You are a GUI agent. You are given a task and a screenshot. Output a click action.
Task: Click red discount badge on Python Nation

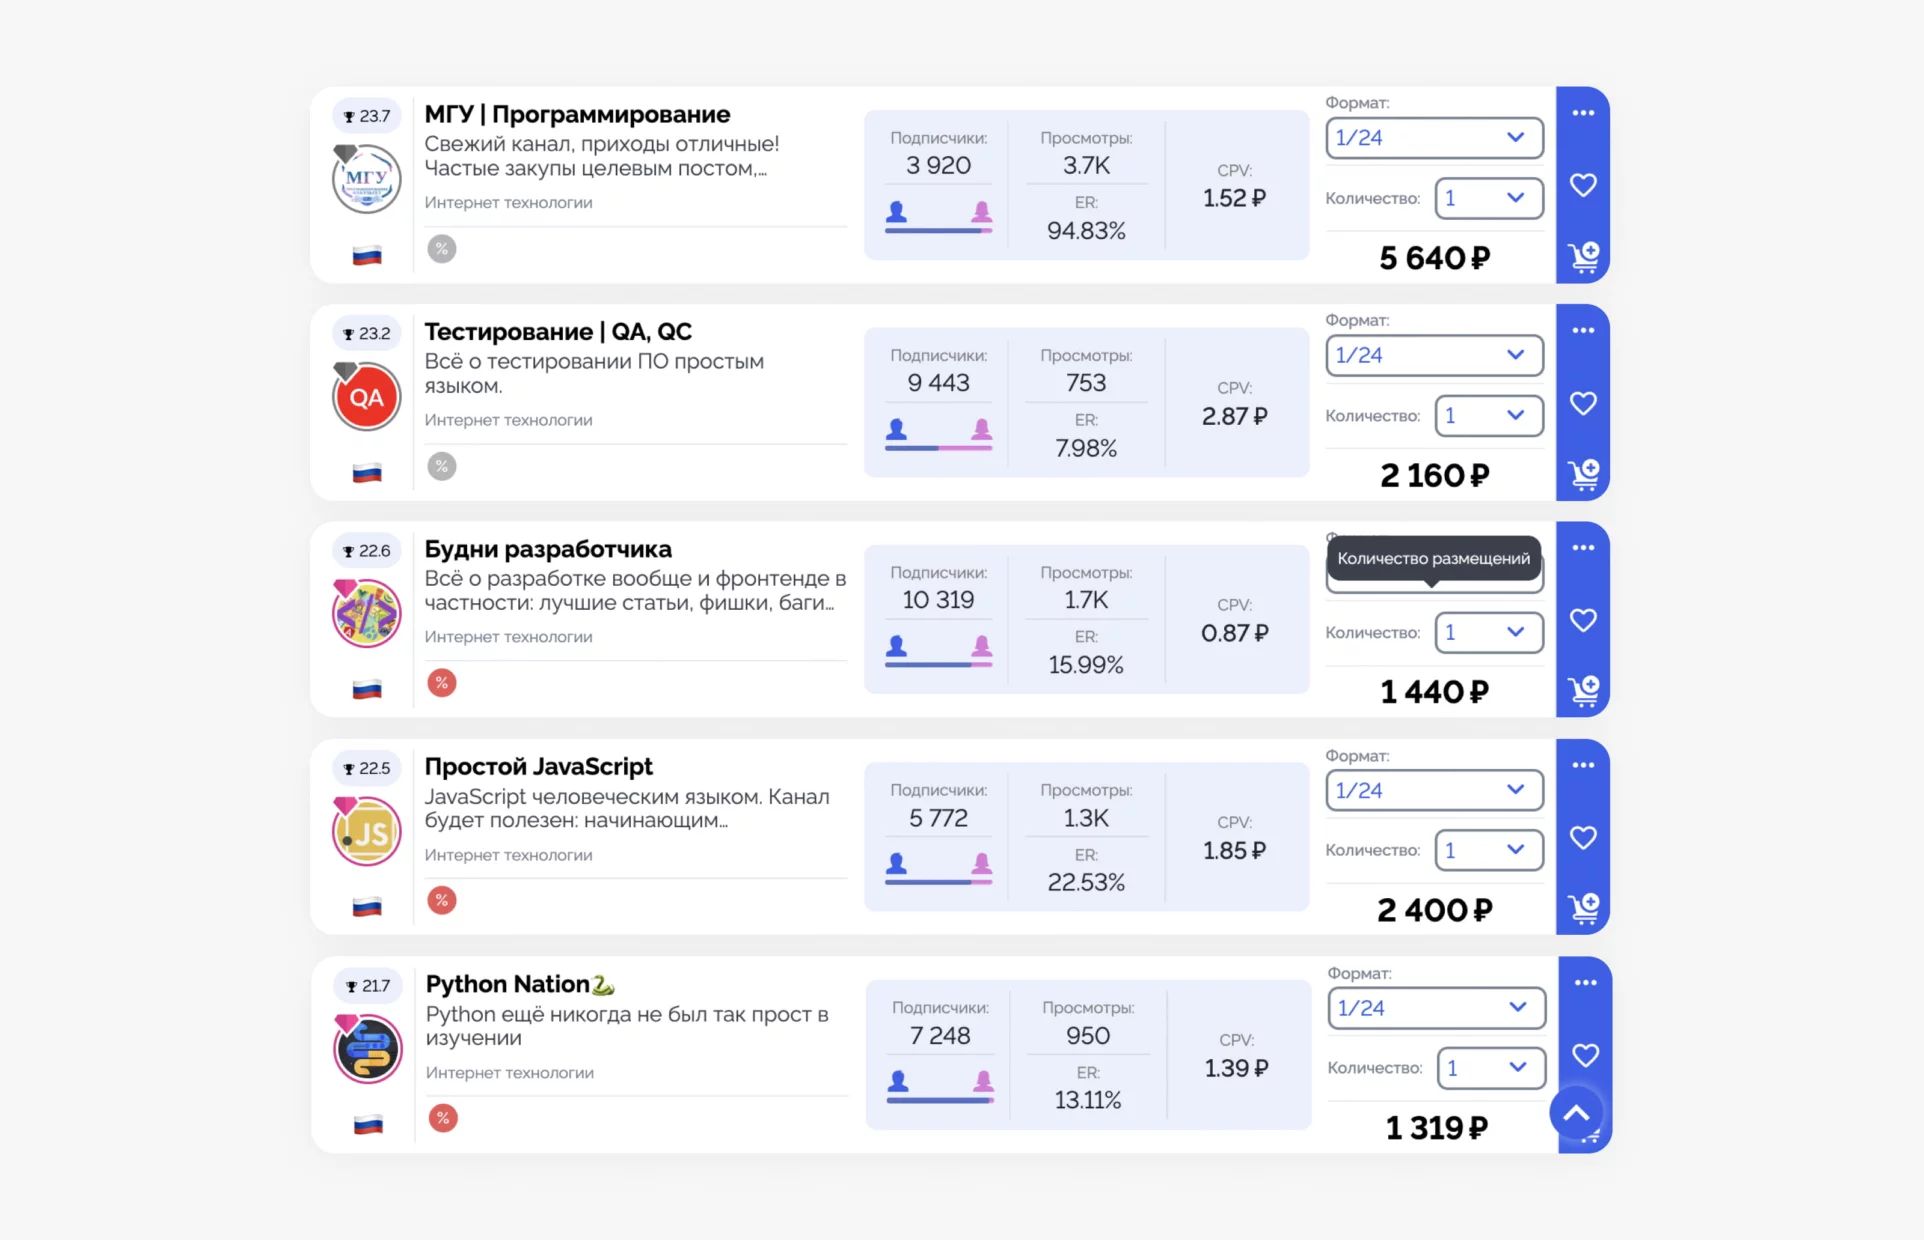[x=443, y=1118]
